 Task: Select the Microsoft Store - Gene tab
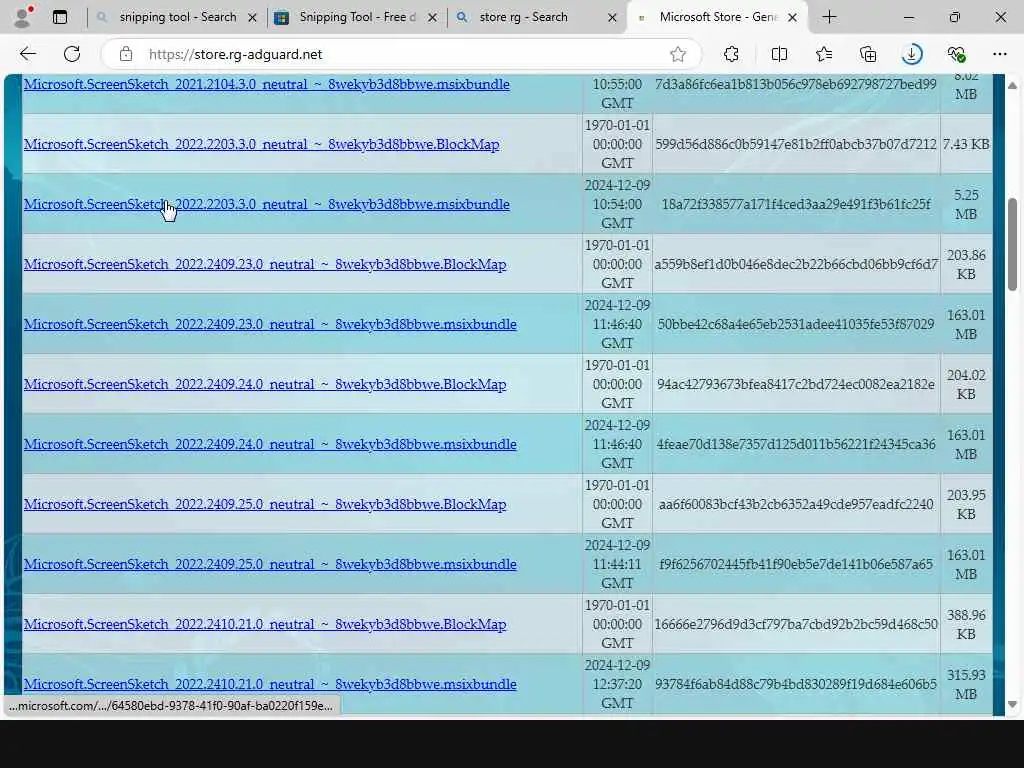(x=718, y=17)
